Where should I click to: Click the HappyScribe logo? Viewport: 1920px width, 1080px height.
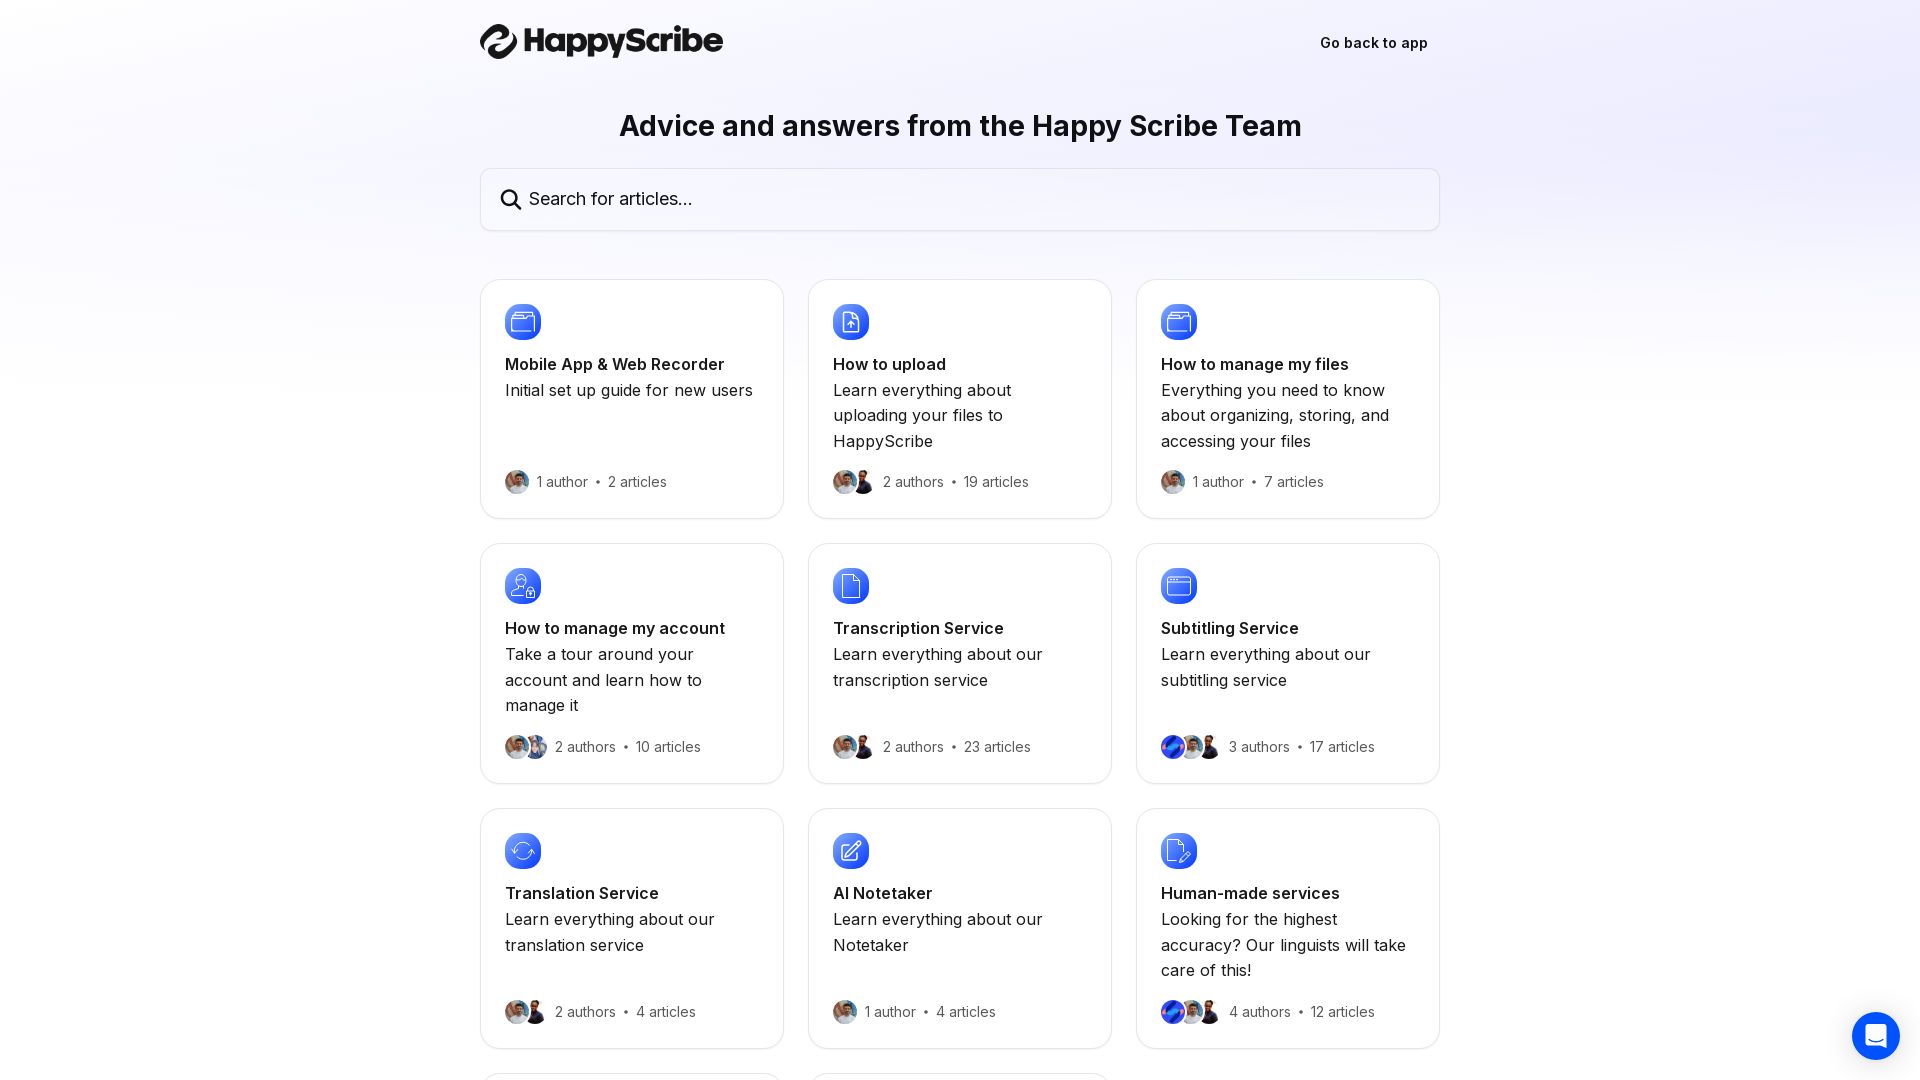click(x=601, y=42)
